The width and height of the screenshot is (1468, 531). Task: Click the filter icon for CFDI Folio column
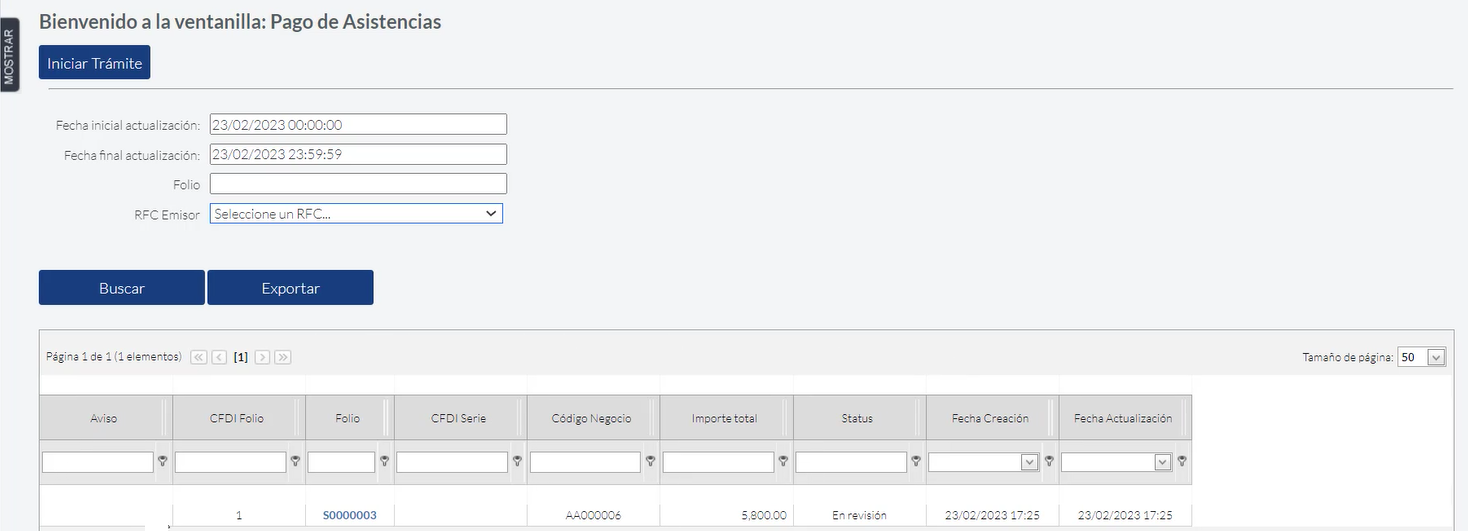(x=296, y=462)
